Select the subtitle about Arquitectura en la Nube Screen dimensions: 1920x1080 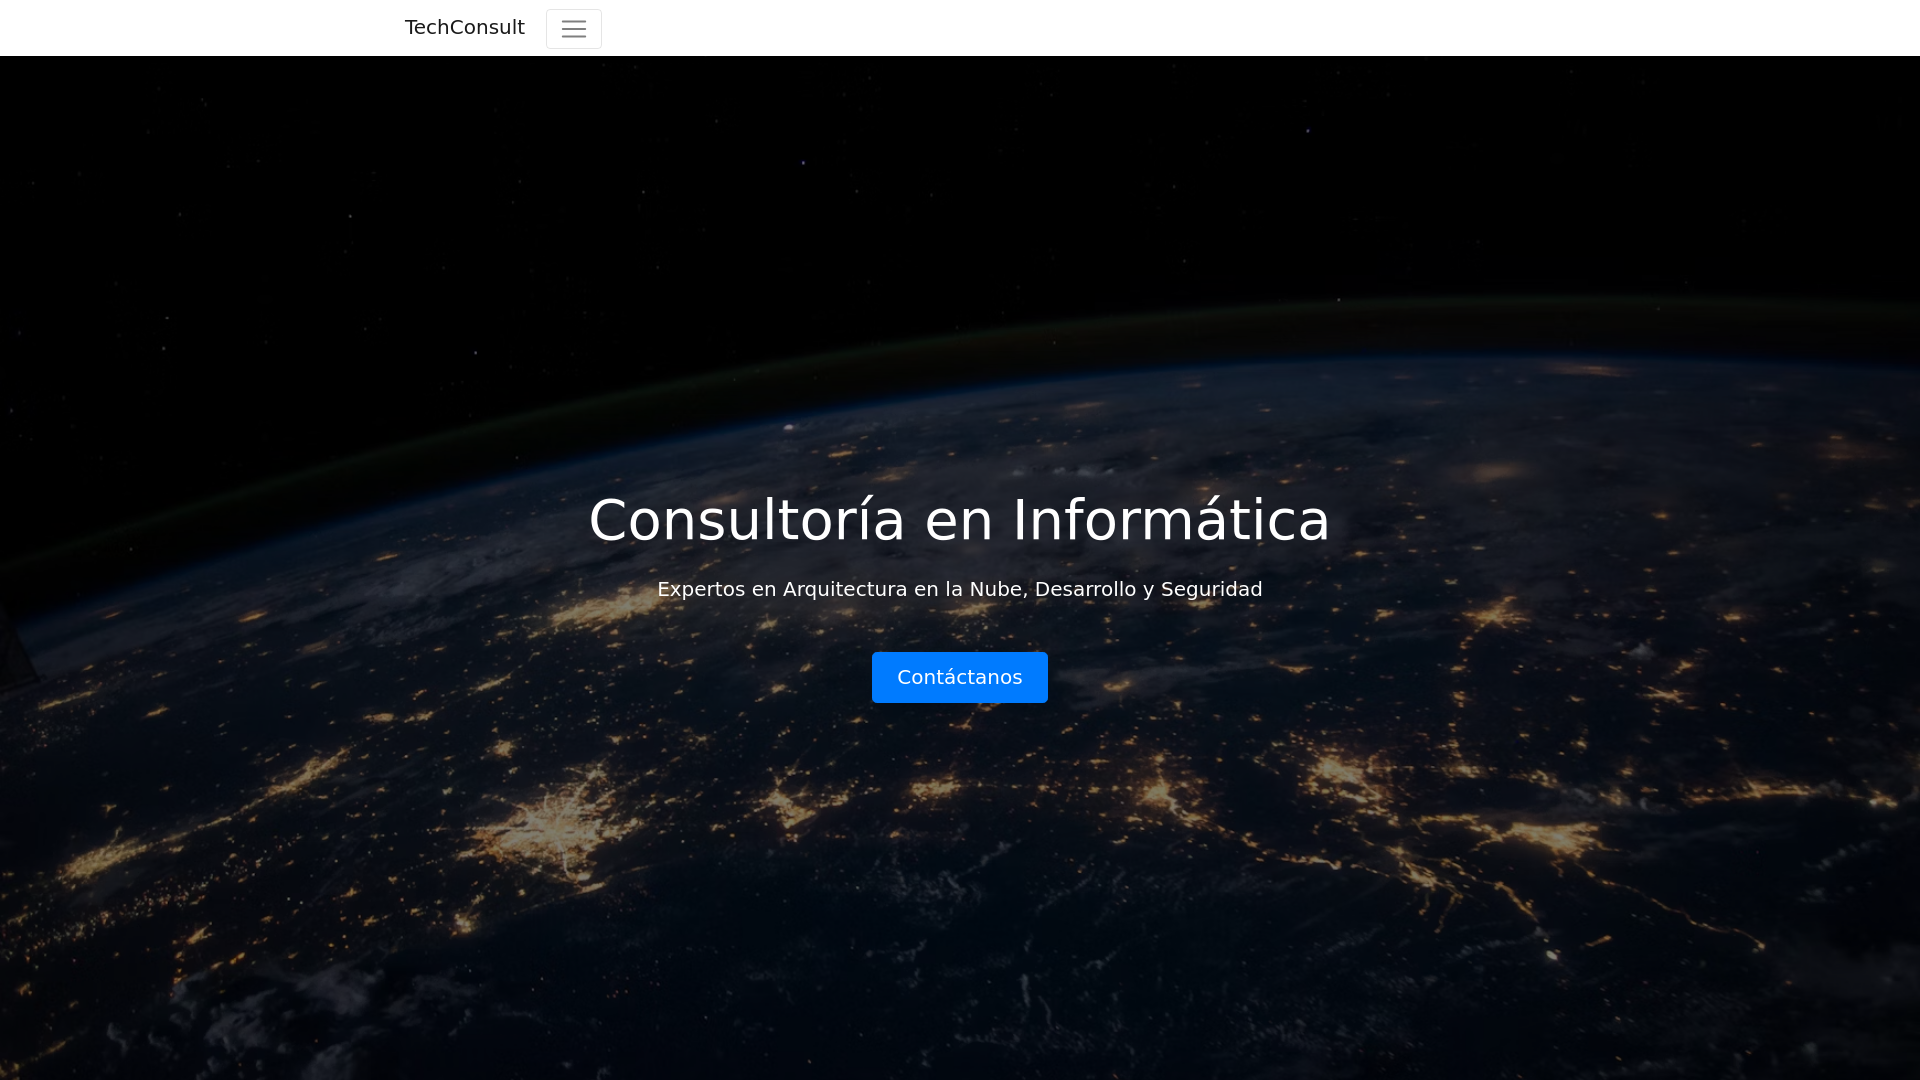pyautogui.click(x=960, y=589)
